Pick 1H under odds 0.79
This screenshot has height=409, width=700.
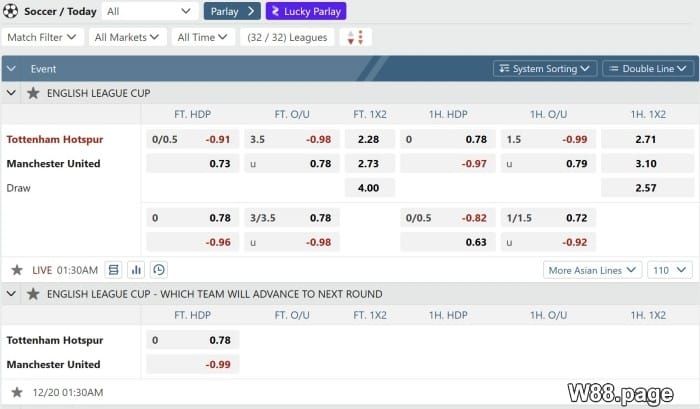tap(548, 163)
